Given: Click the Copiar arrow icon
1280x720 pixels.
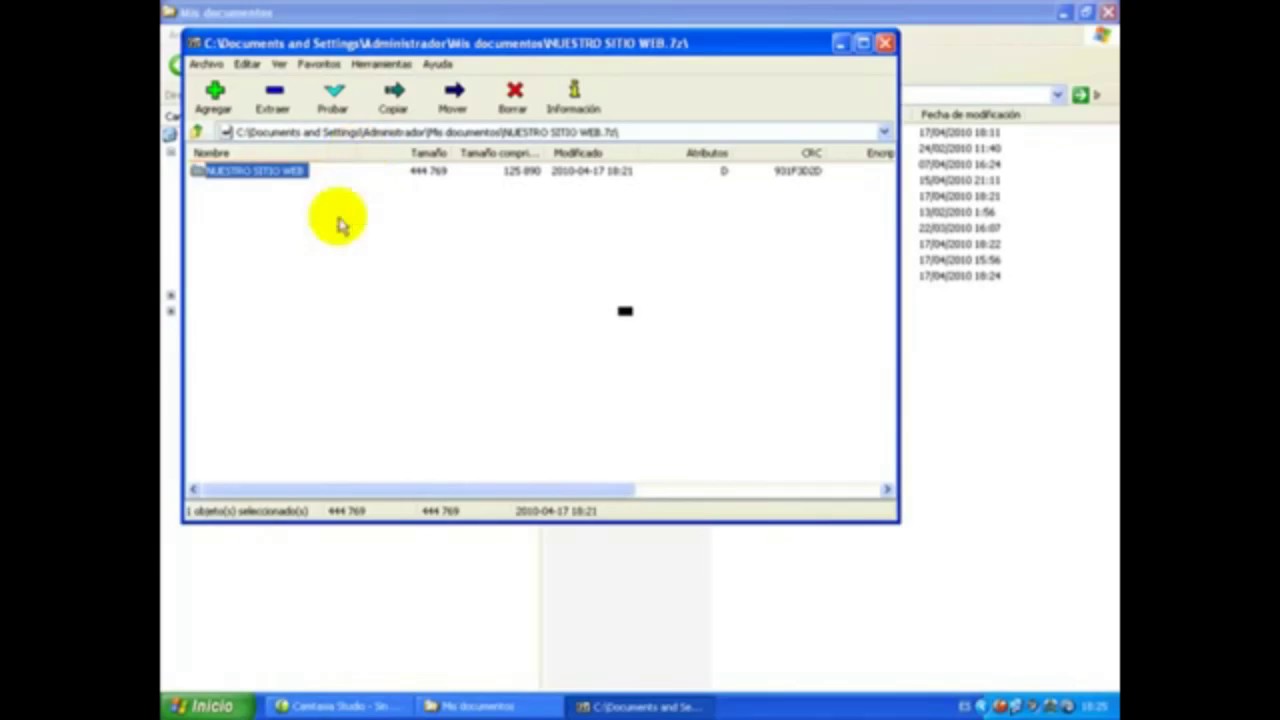Looking at the screenshot, I should click(x=394, y=91).
